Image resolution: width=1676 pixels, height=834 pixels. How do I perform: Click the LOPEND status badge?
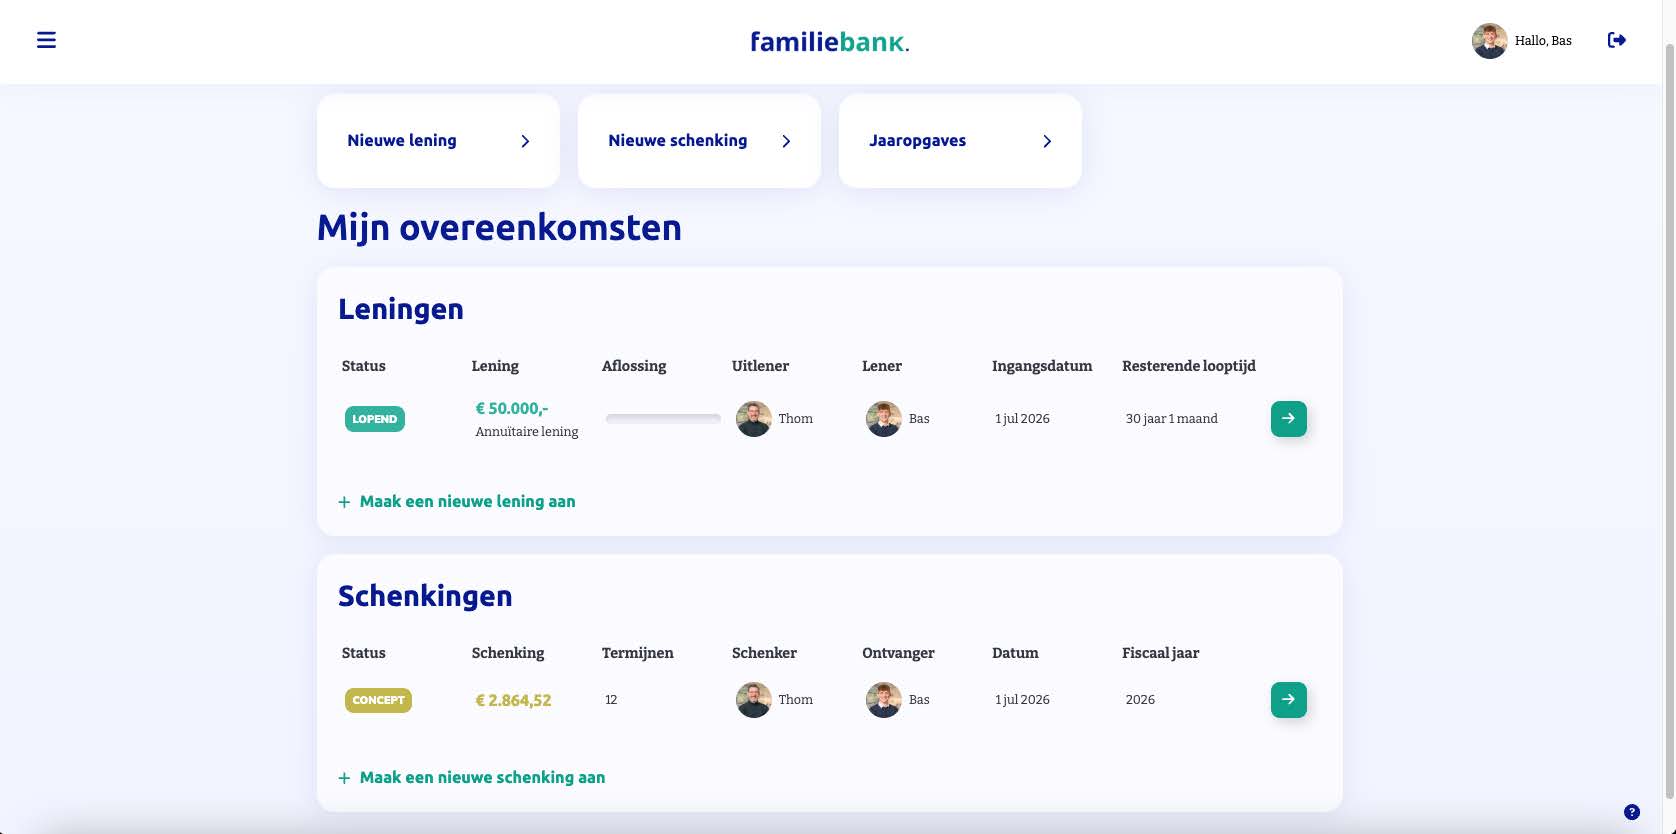(375, 419)
